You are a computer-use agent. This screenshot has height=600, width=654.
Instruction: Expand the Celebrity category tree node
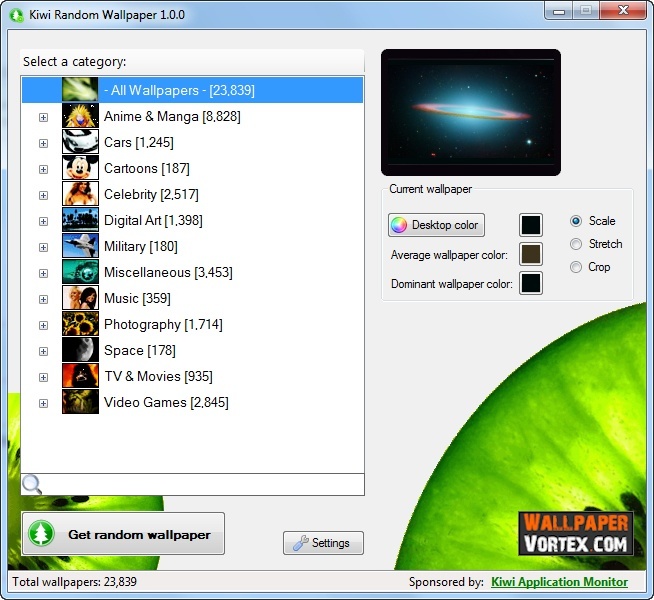(43, 195)
